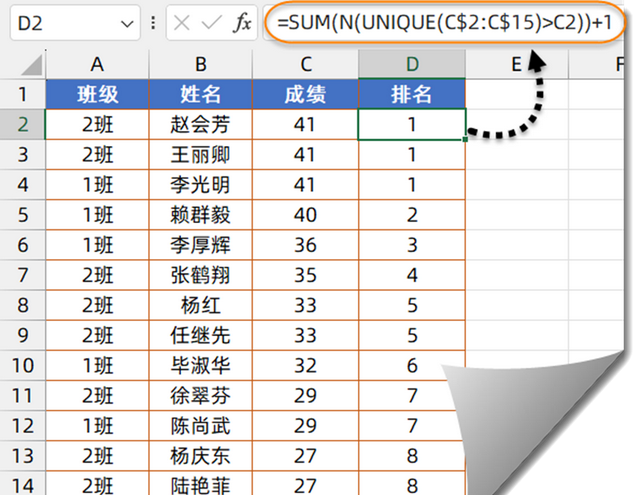This screenshot has width=640, height=495.
Task: Select score 36 in 李厚辉 row
Action: [x=305, y=245]
